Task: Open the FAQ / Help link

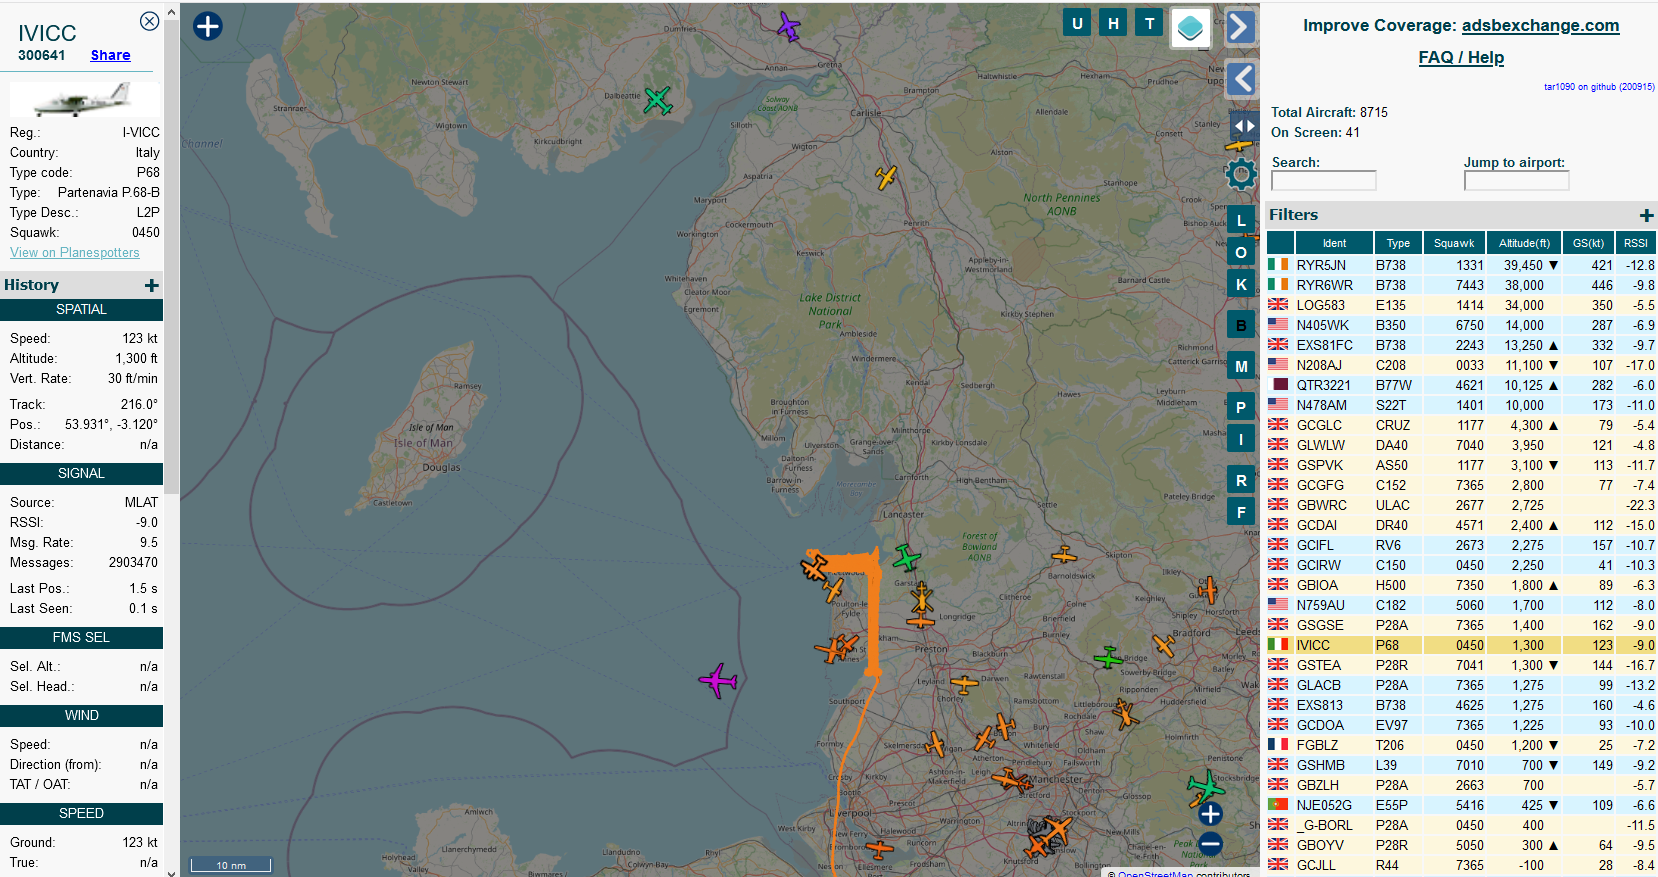Action: 1461,58
